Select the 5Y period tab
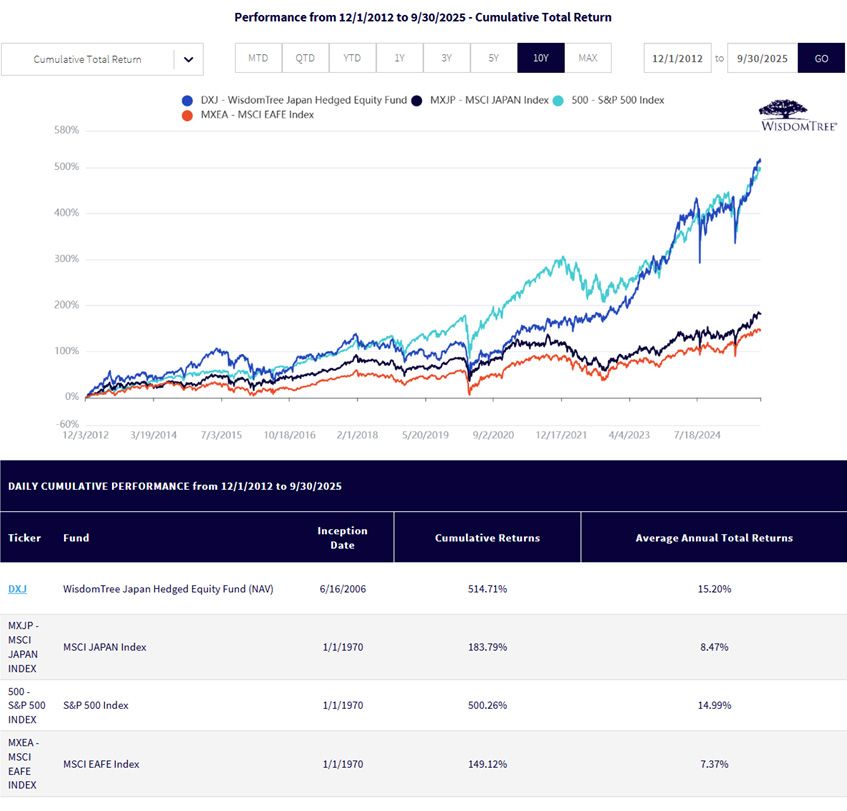This screenshot has height=811, width=847. tap(494, 58)
